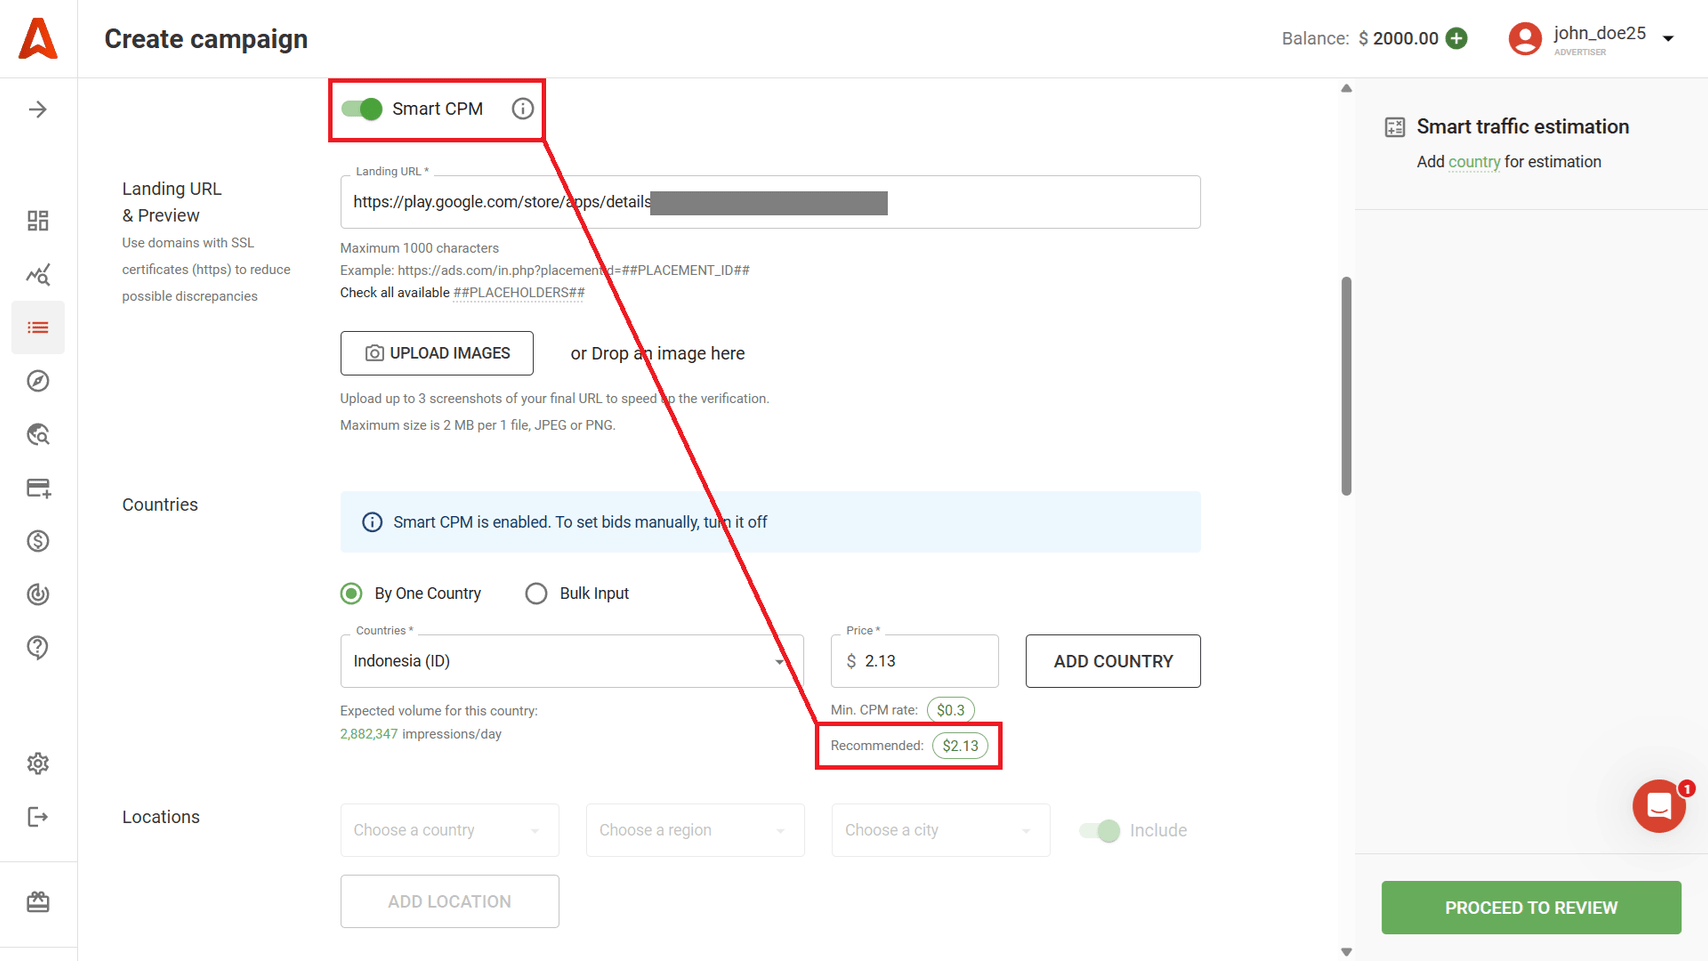Open the Audience search globe icon
The height and width of the screenshot is (961, 1708).
[x=38, y=434]
